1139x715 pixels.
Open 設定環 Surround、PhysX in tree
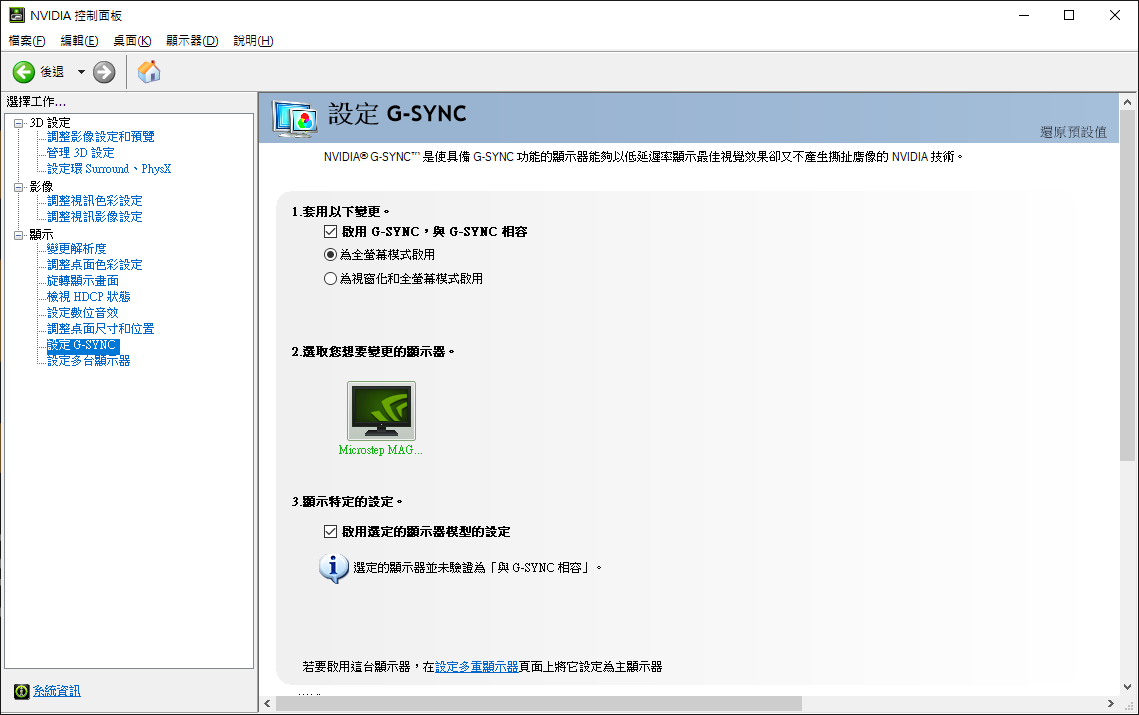[x=109, y=169]
